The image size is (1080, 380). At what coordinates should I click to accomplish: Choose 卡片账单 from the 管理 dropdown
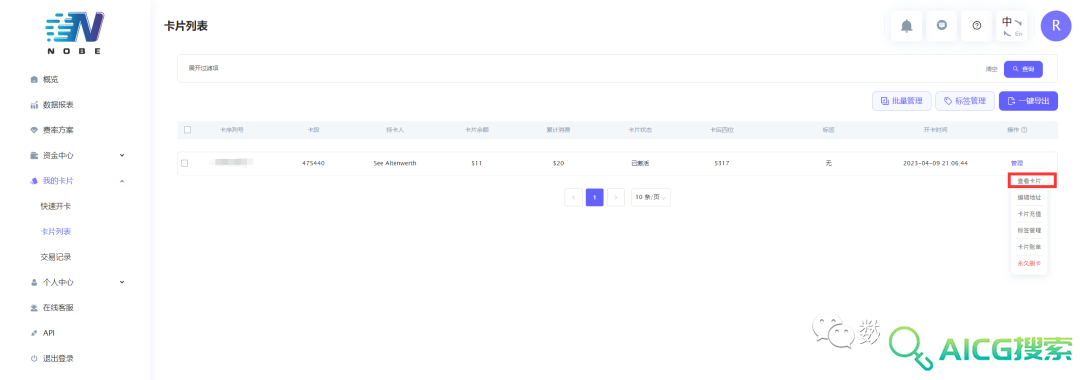1029,246
